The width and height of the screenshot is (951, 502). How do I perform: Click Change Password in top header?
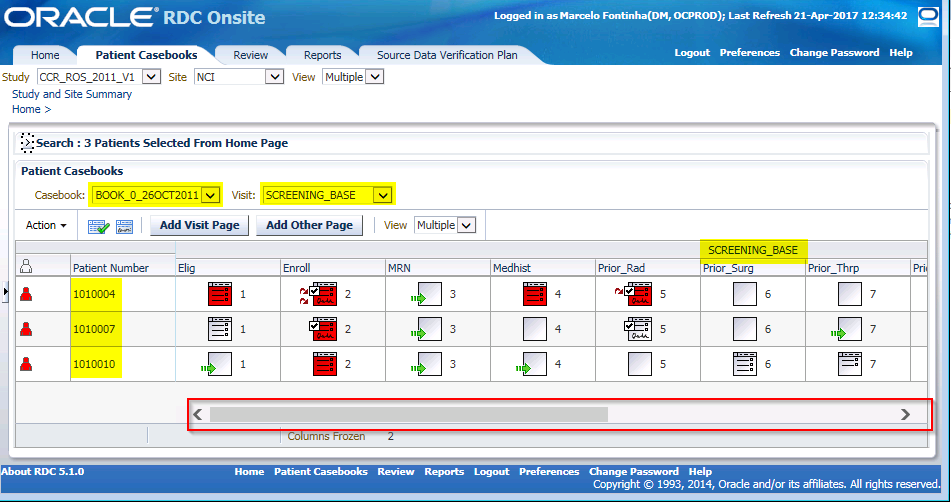coord(834,53)
